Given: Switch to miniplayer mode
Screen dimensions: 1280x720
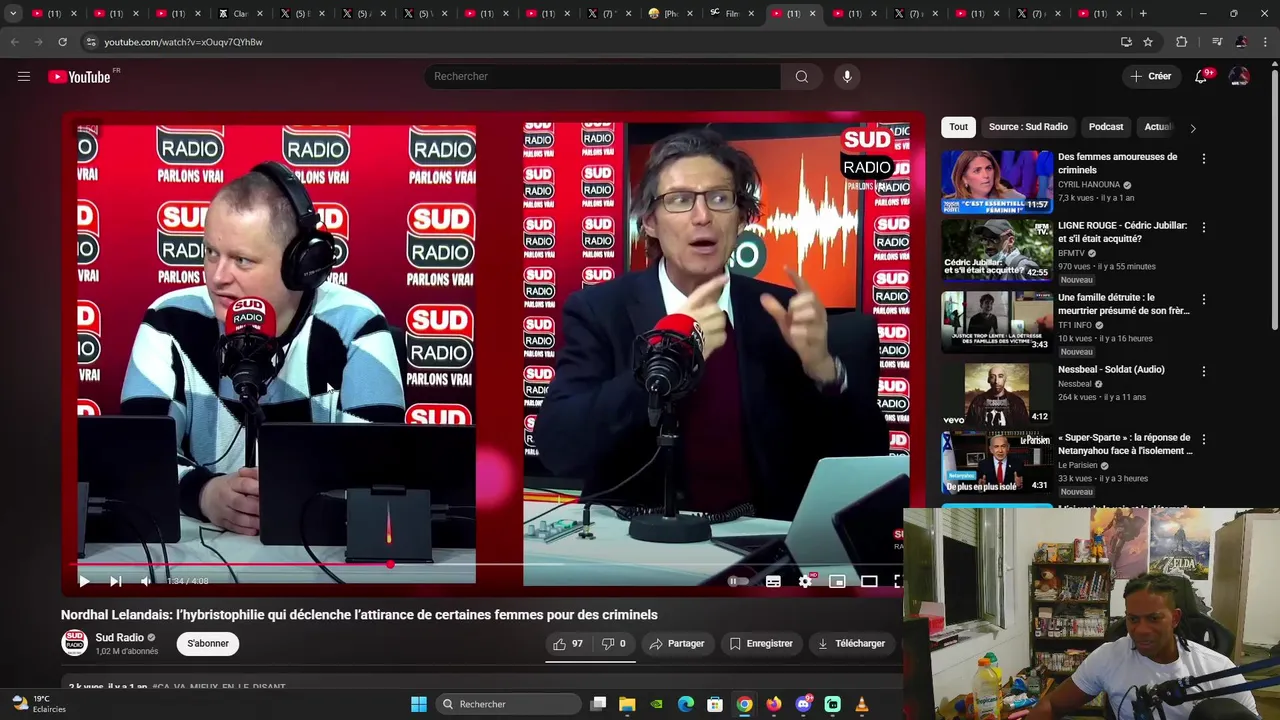Looking at the screenshot, I should click(837, 581).
